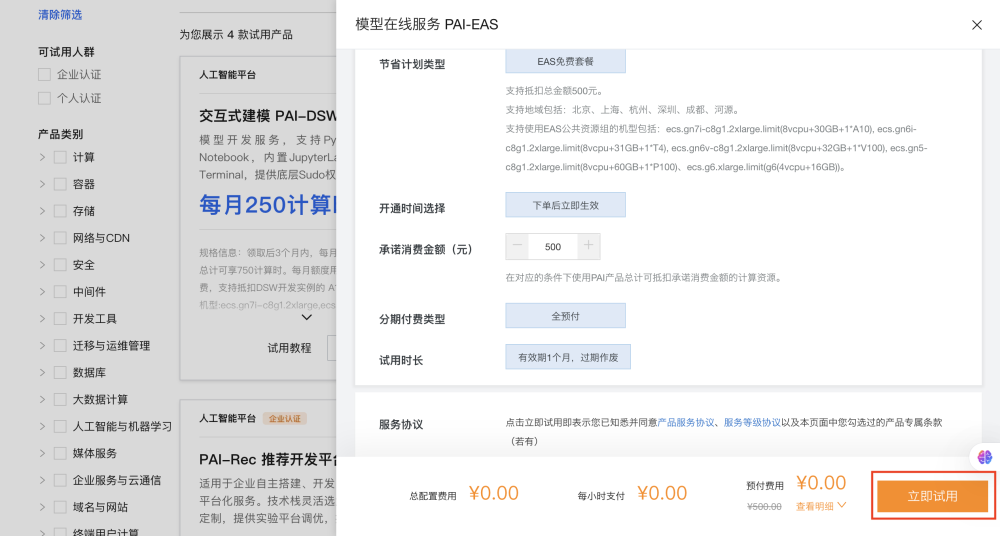The width and height of the screenshot is (1000, 536).
Task: Expand the 网络与CDN category chevron
Action: click(x=42, y=238)
